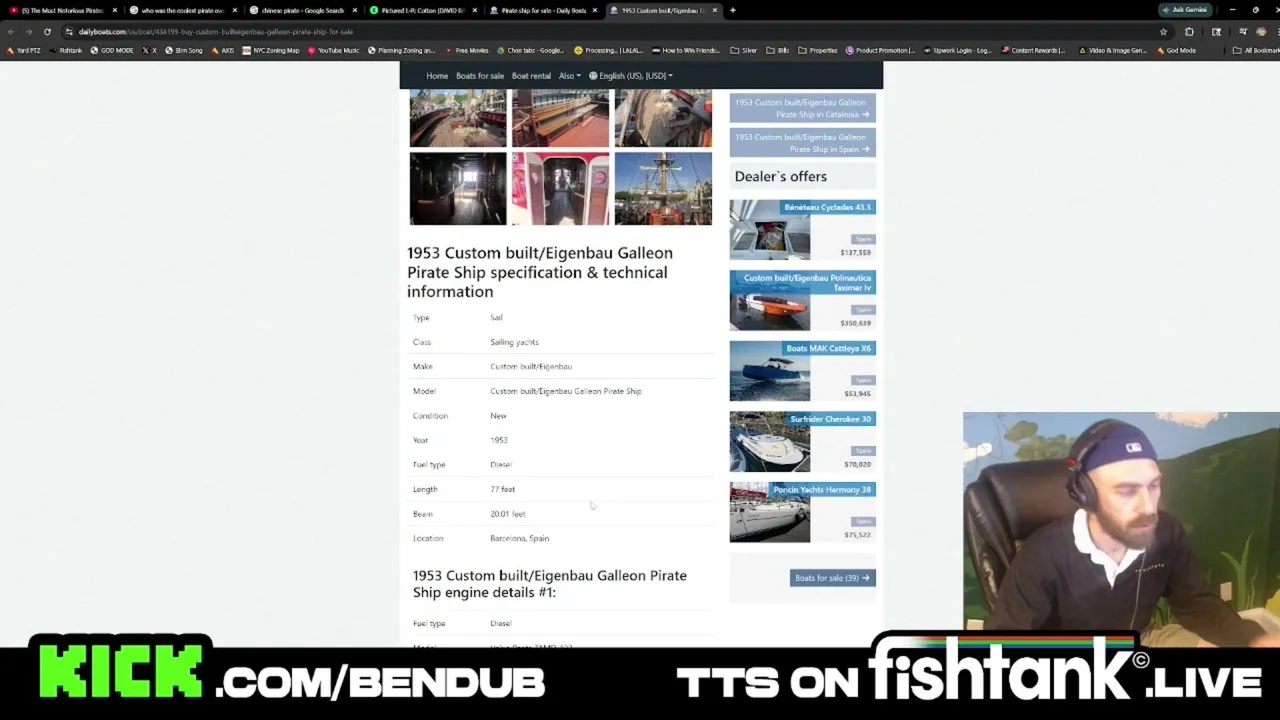Open the Elm Song bookmark
Viewport: 1280px width, 720px height.
click(x=184, y=50)
